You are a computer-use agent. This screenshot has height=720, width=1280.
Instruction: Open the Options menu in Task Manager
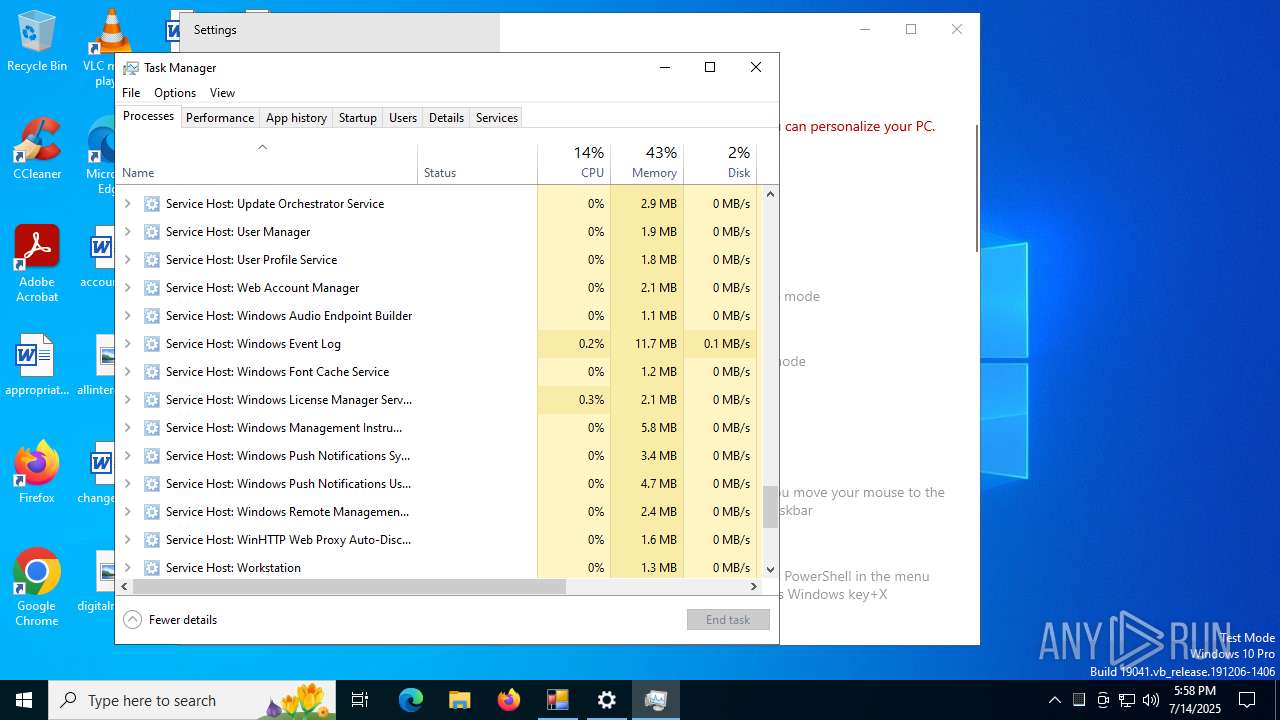175,93
